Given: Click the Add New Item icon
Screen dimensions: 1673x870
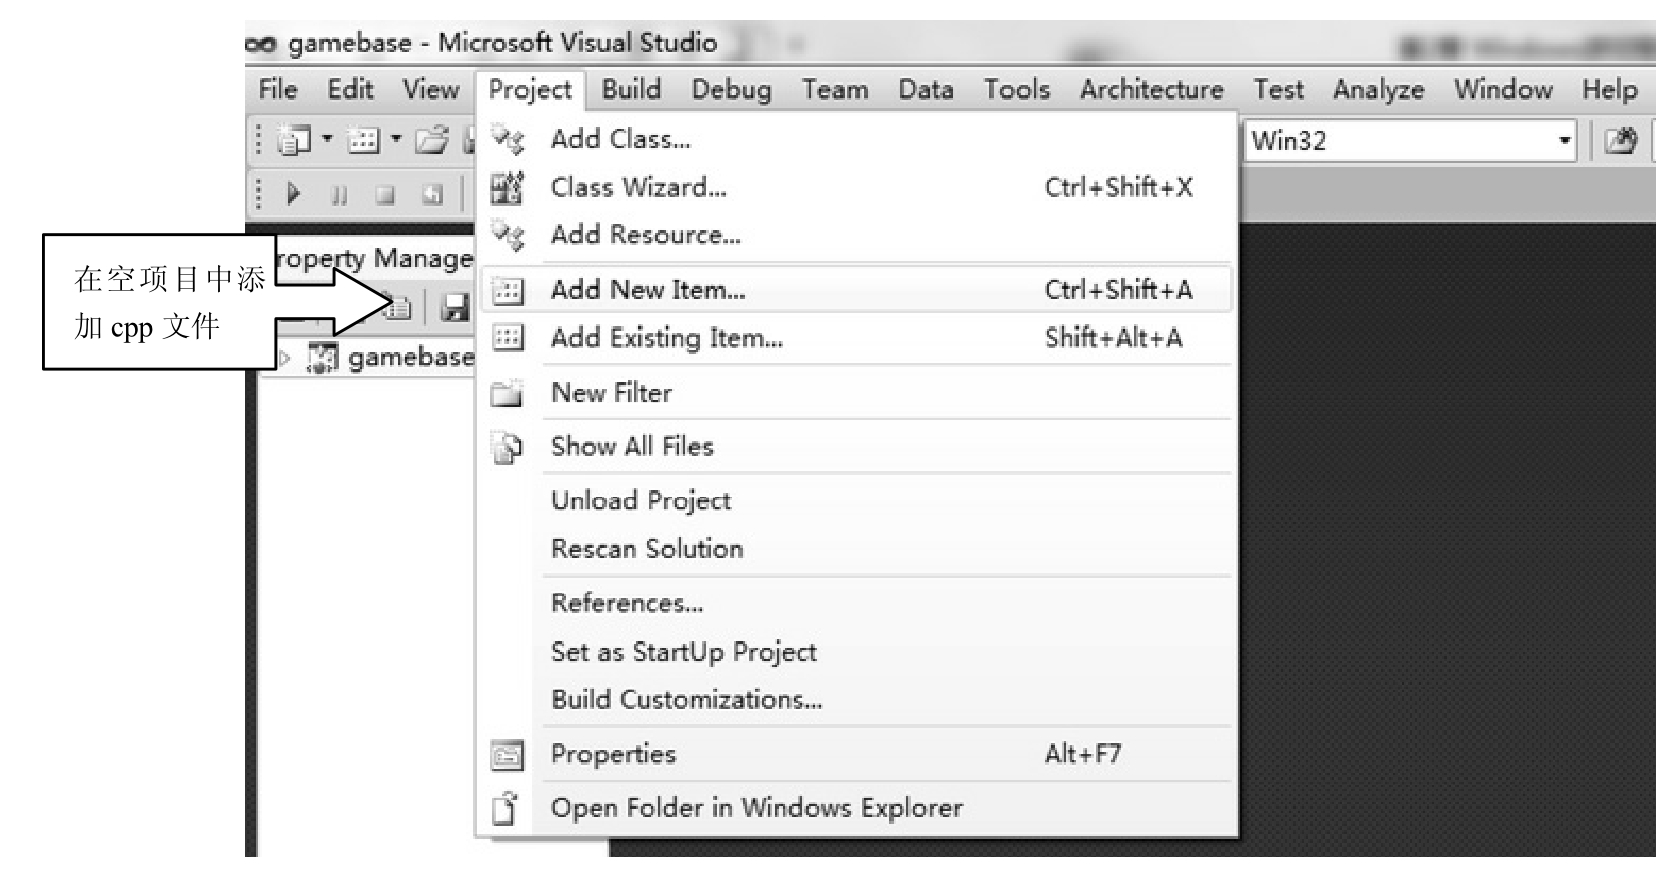Looking at the screenshot, I should 508,291.
